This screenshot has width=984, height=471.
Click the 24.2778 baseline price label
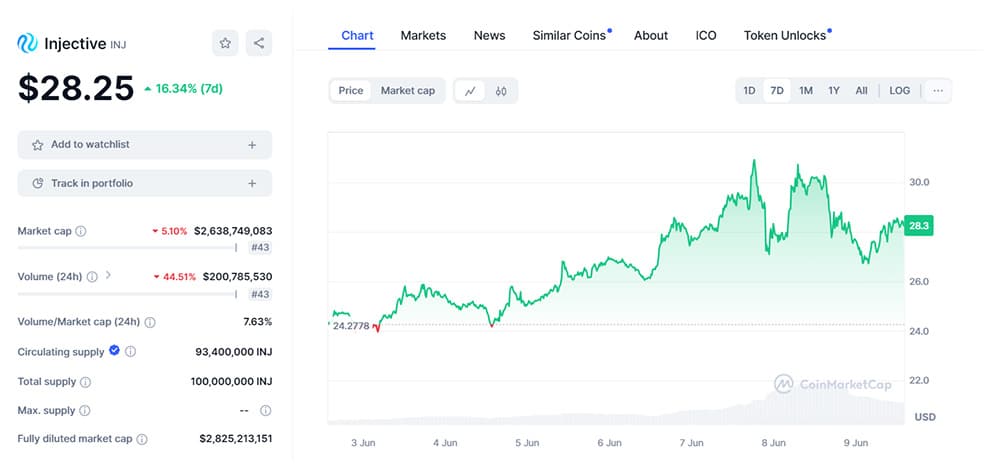(351, 326)
